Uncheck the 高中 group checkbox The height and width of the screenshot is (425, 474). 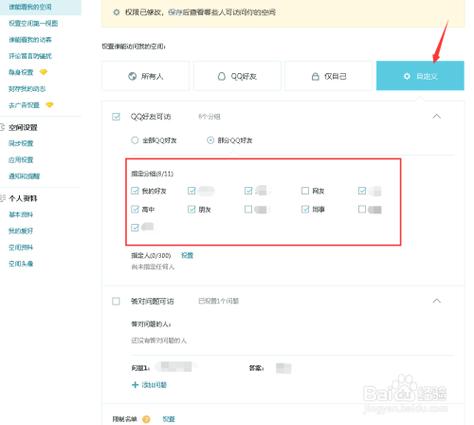(135, 209)
